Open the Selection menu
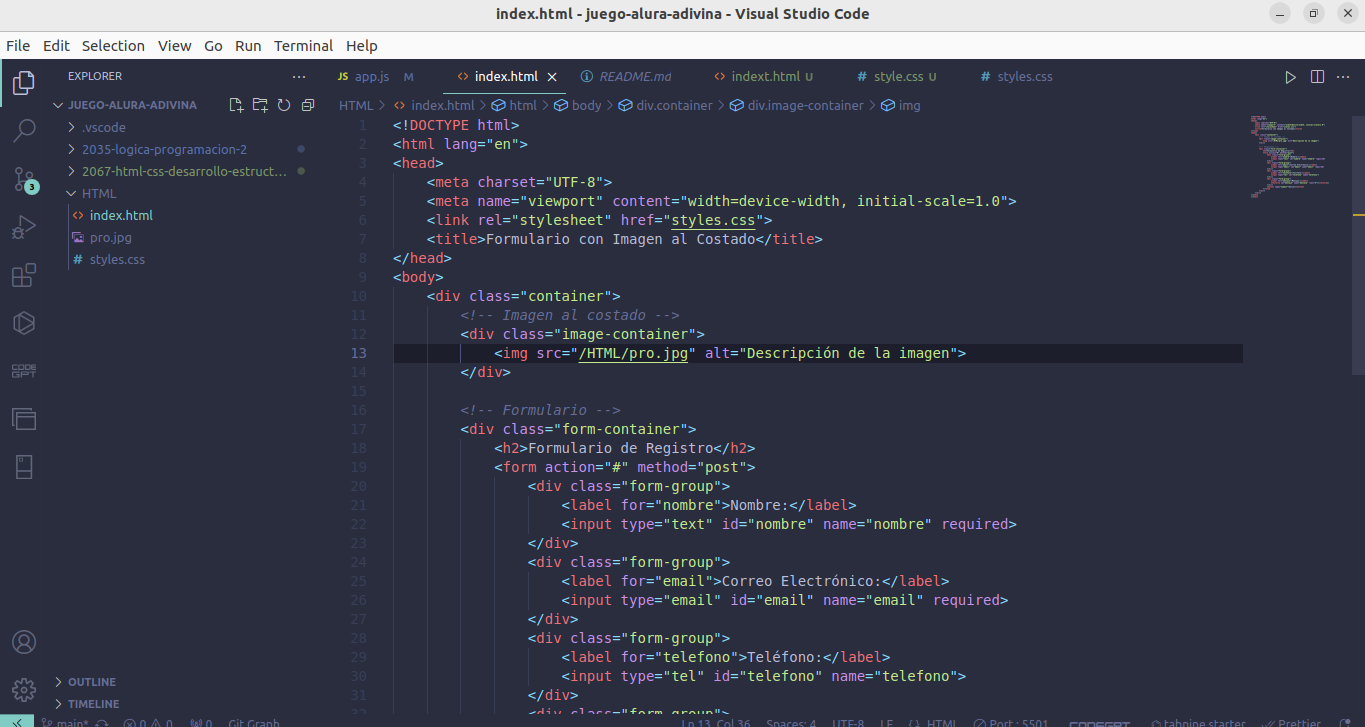Screen dimensions: 1365x727 pyautogui.click(x=113, y=46)
